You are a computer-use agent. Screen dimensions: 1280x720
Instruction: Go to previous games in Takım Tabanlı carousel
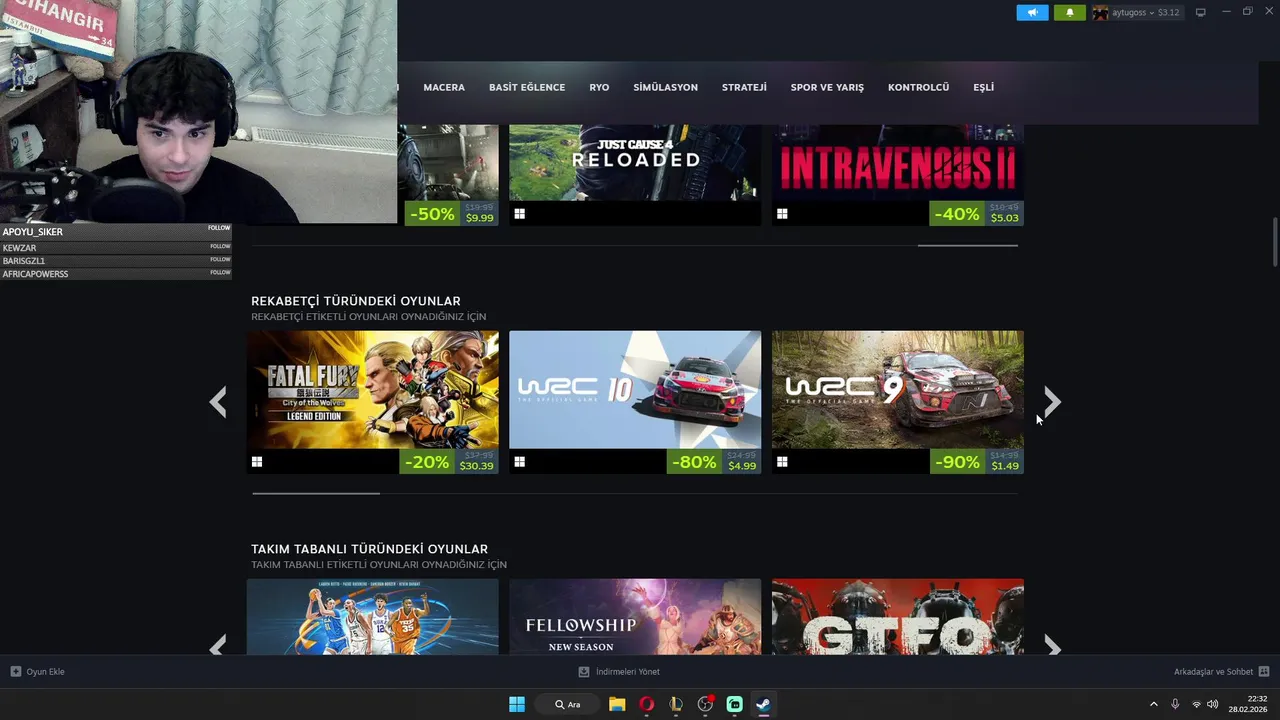point(218,647)
